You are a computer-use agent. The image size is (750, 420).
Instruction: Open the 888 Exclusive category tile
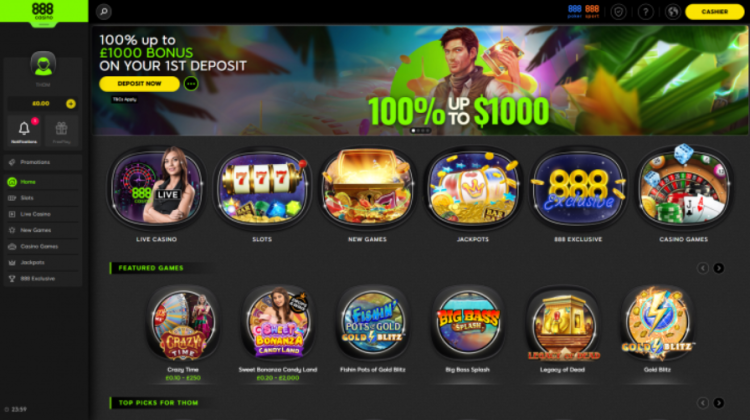578,188
